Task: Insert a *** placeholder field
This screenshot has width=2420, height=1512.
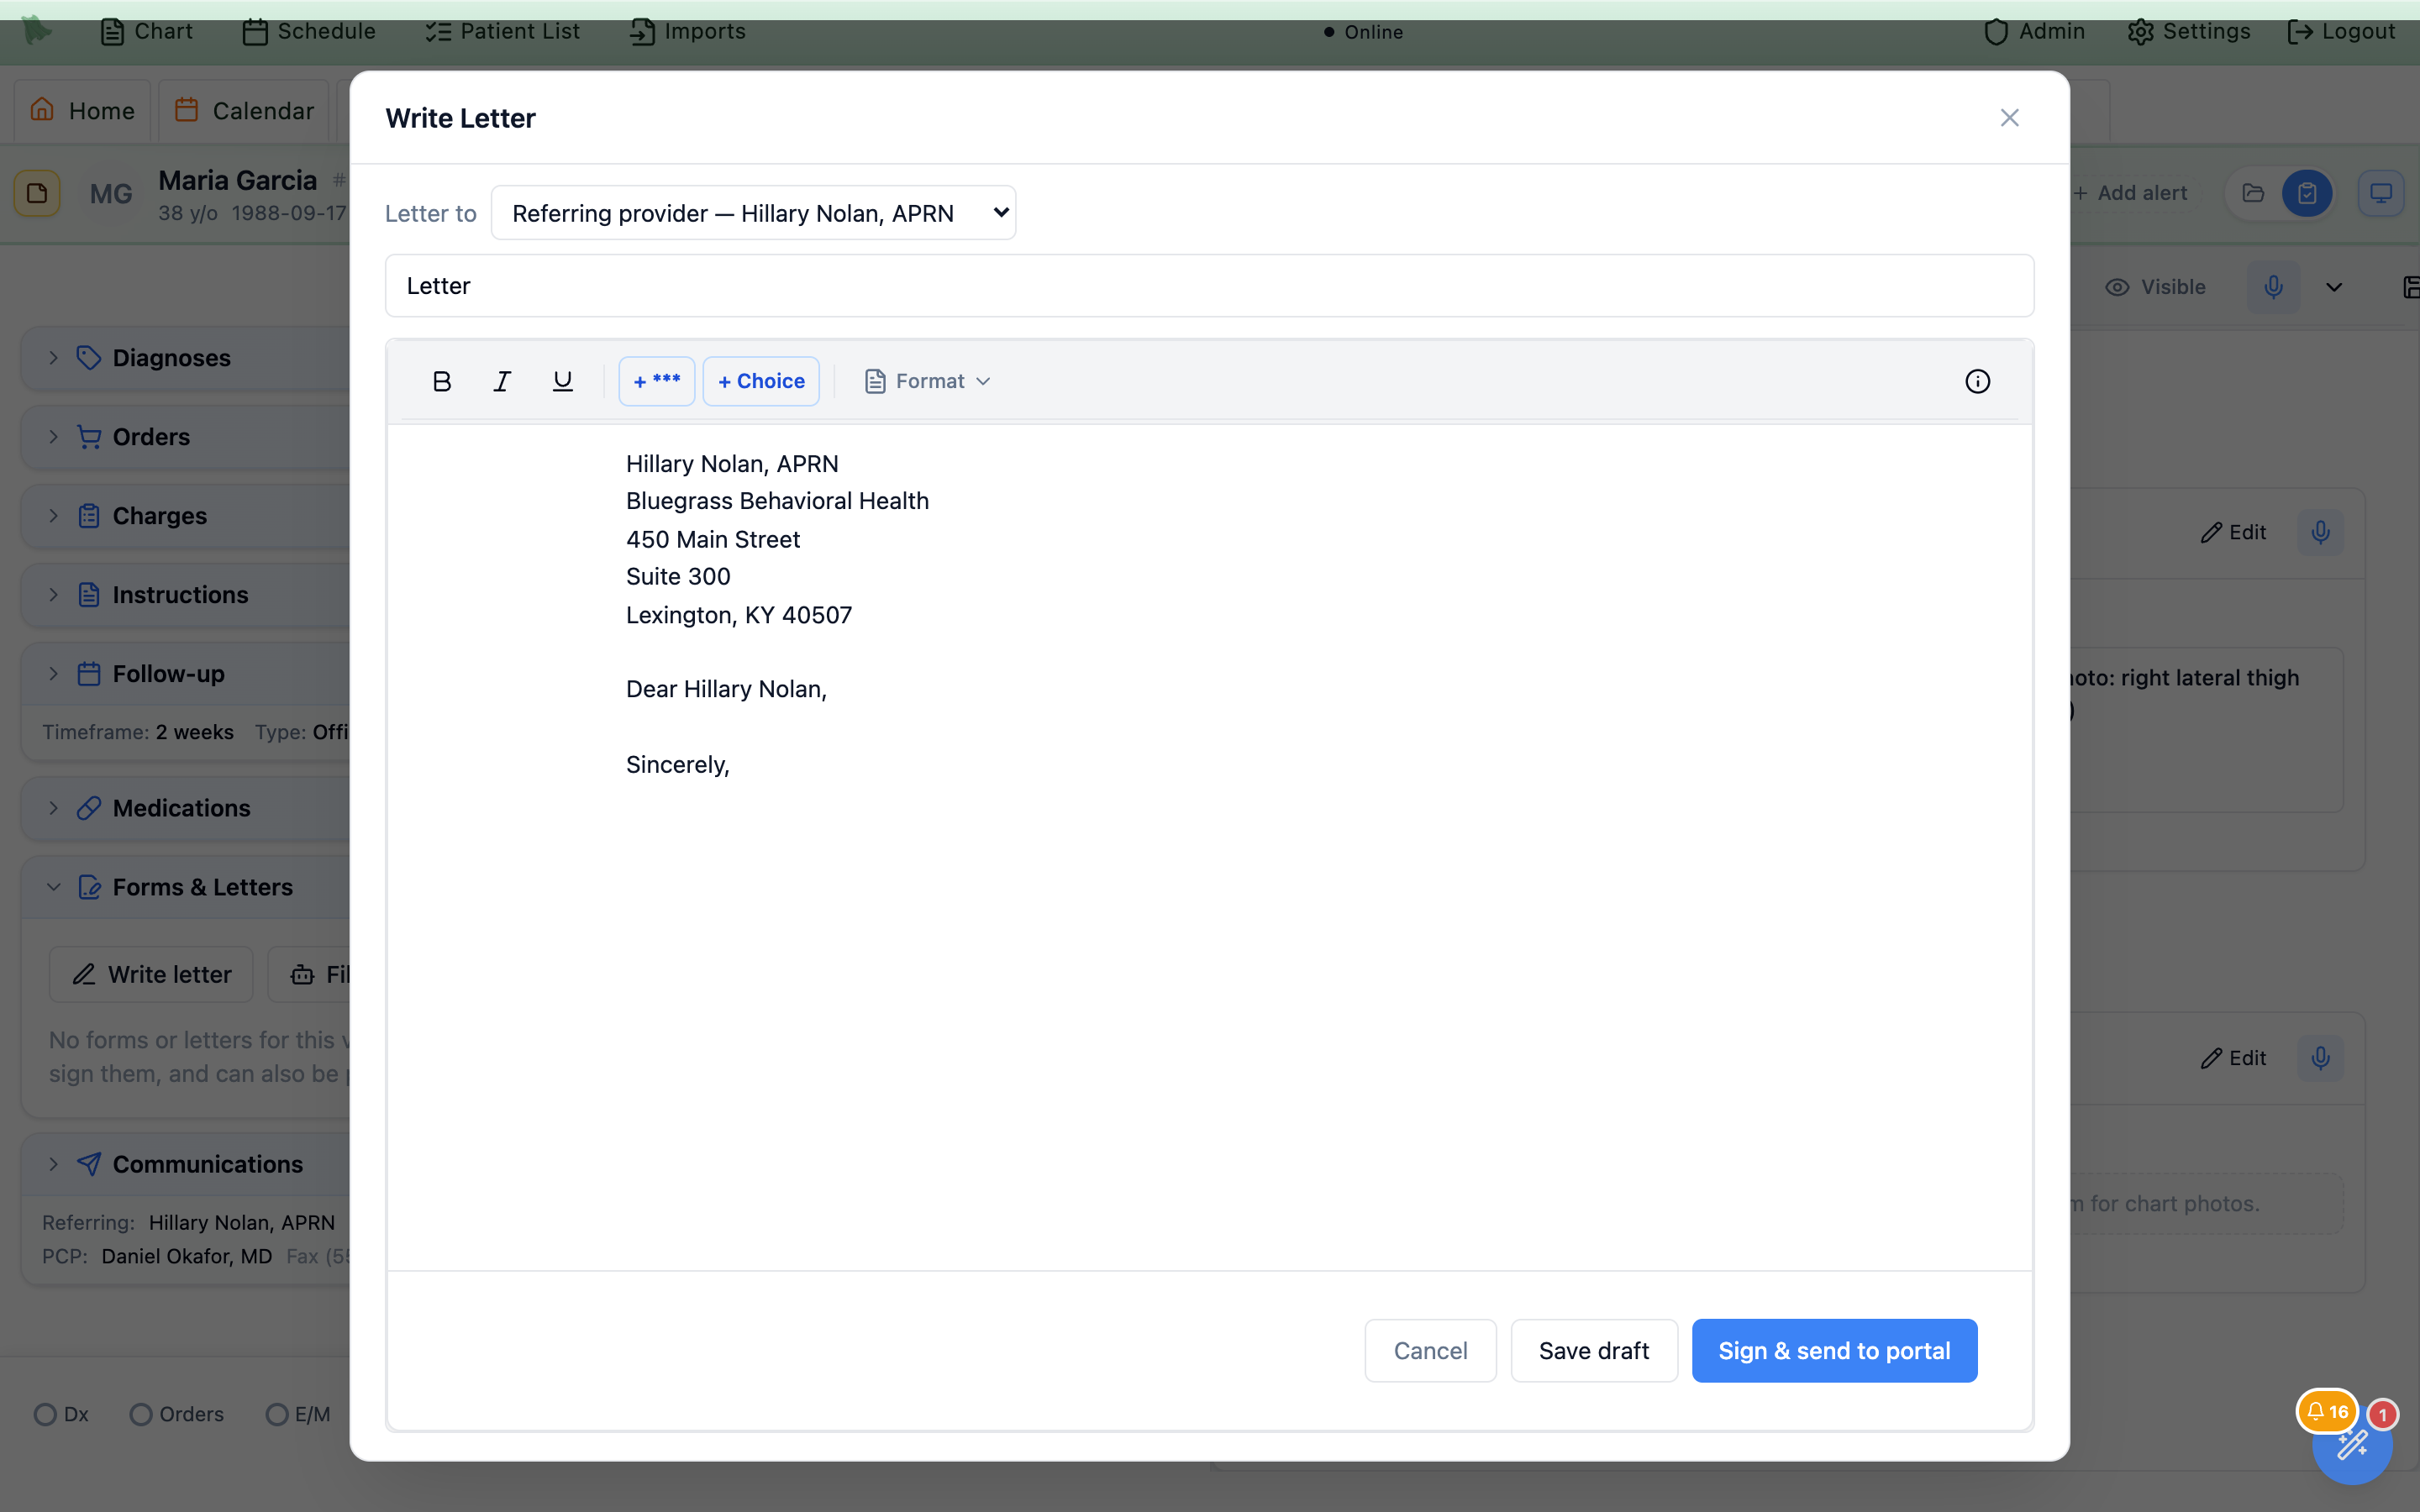Action: click(x=656, y=381)
